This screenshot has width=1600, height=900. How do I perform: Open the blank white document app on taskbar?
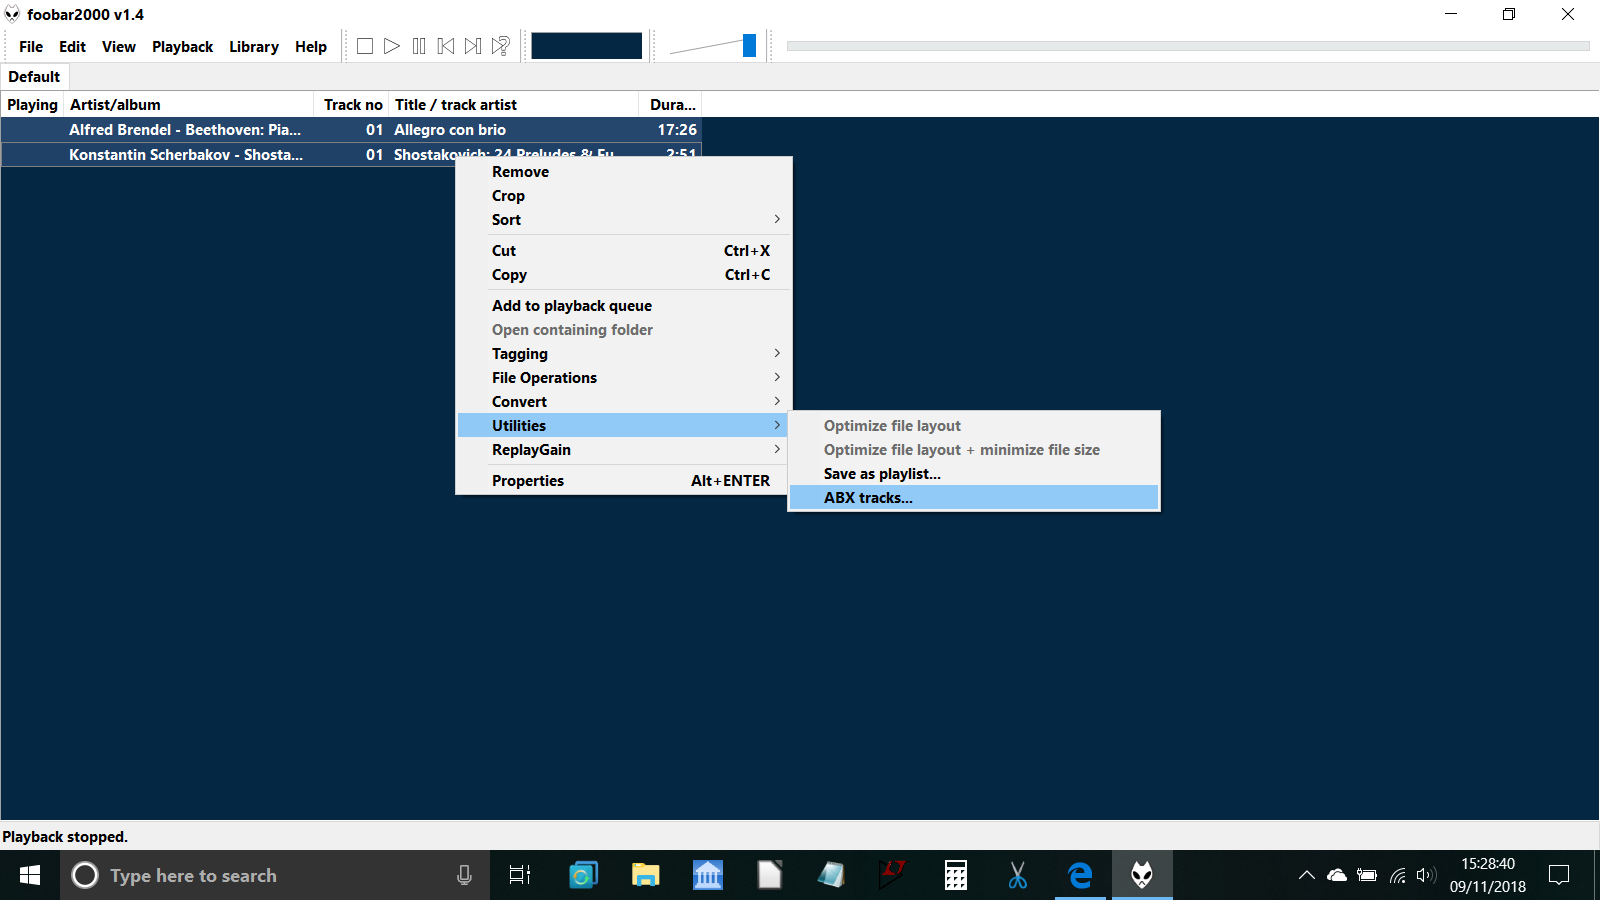click(x=769, y=875)
